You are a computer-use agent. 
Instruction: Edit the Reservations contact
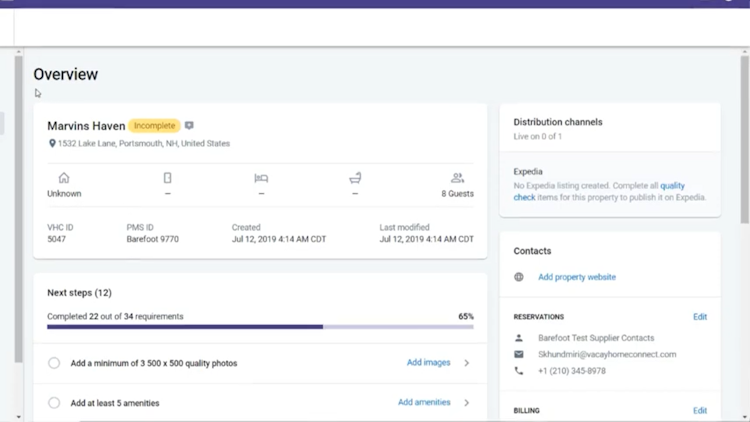coord(700,317)
